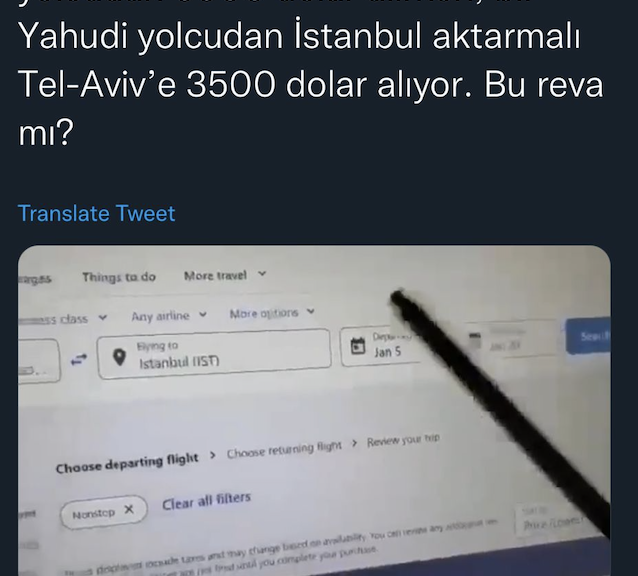Click the Translate Tweet link
The image size is (638, 576).
click(x=96, y=213)
